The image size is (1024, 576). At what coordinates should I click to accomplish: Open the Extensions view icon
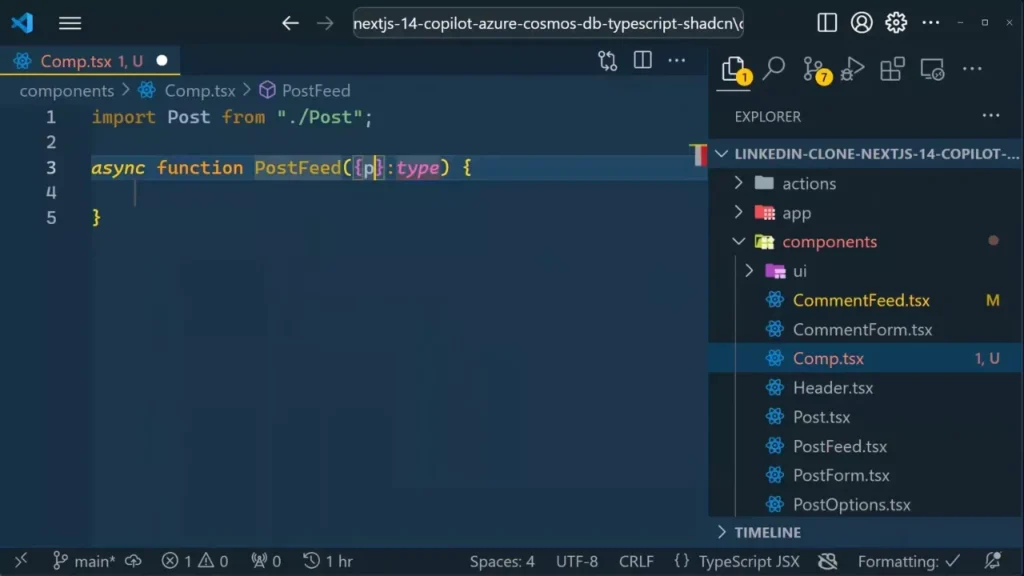(x=891, y=66)
